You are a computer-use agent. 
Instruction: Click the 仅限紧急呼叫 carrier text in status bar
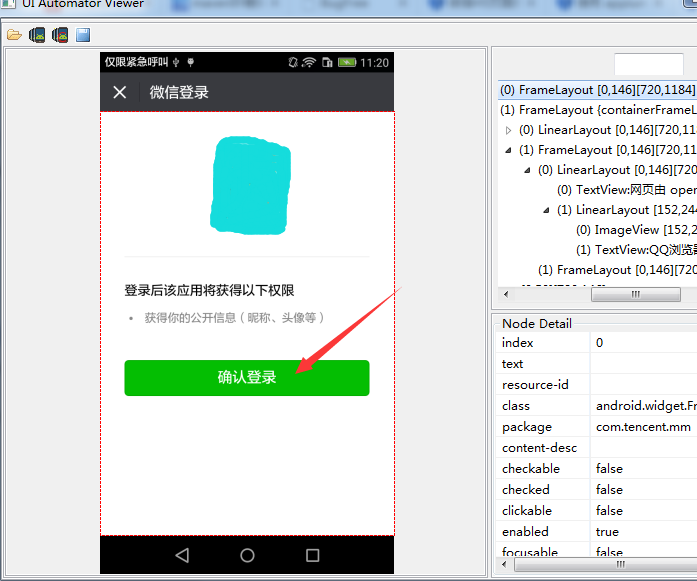[x=136, y=62]
